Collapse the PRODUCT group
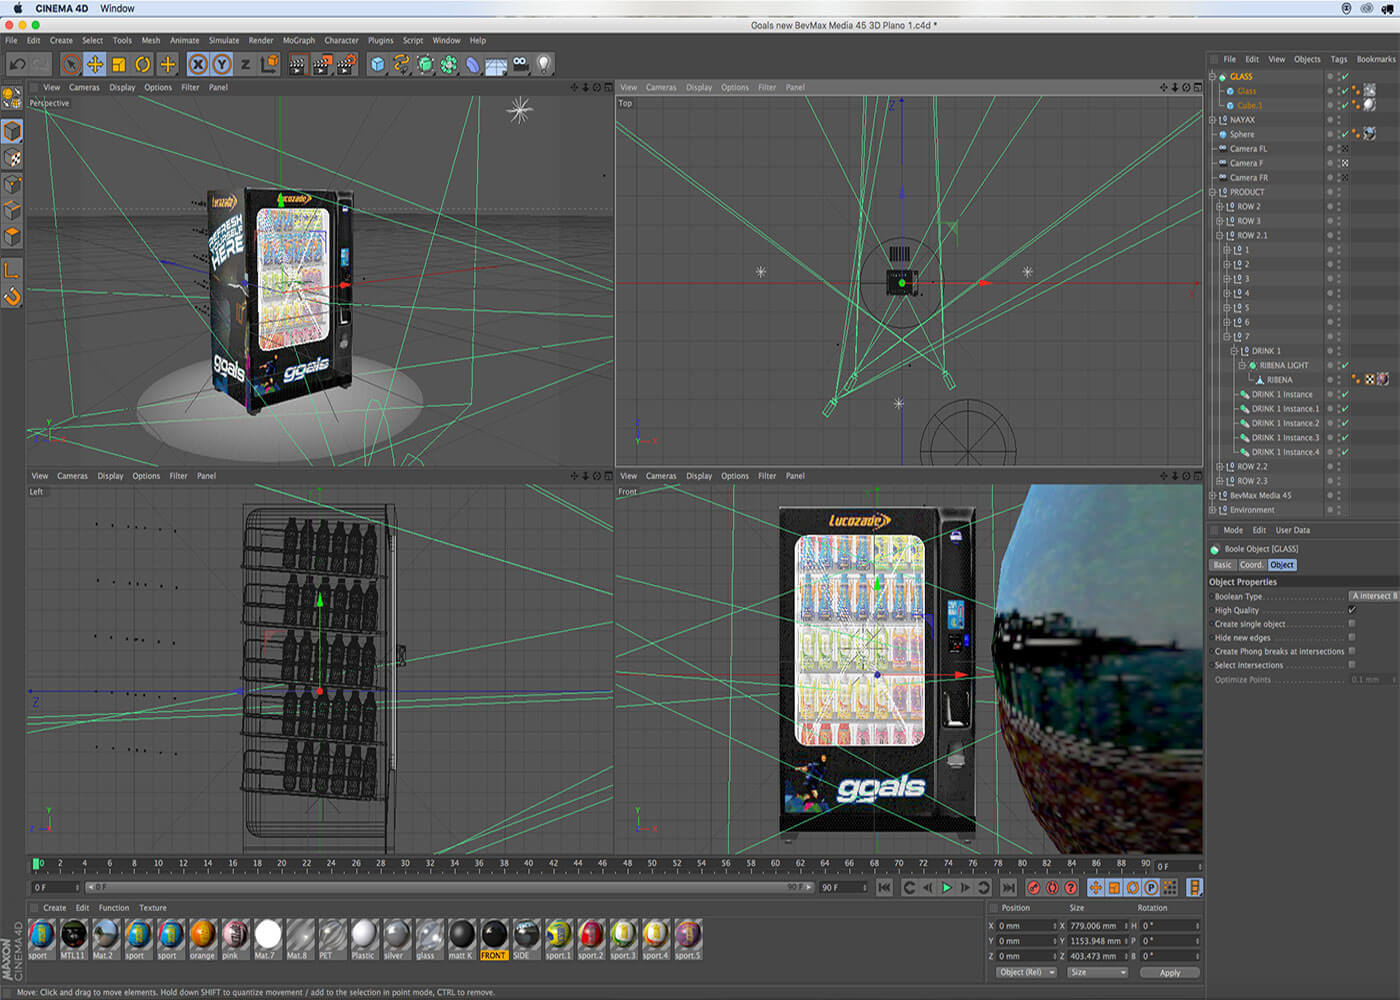1400x1000 pixels. click(1213, 192)
